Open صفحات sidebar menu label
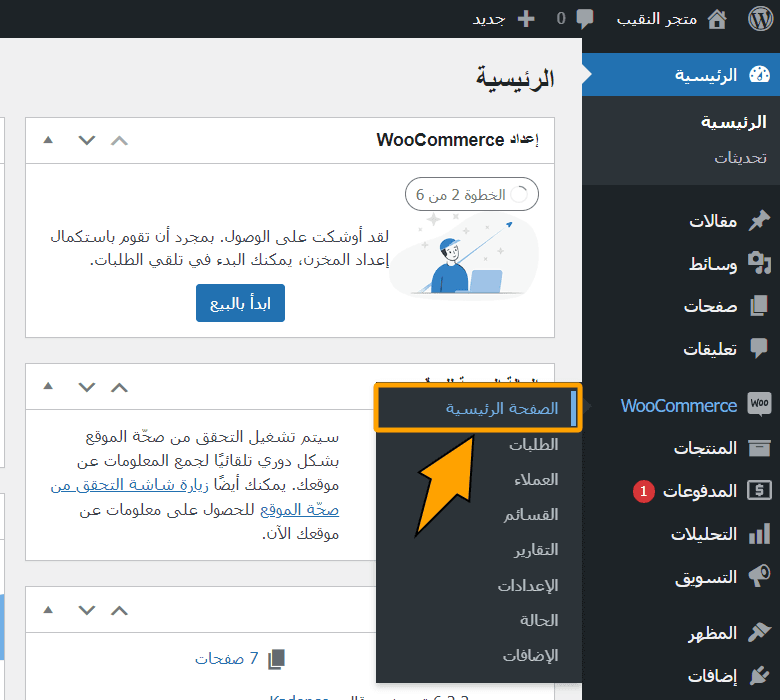The image size is (780, 700). coord(710,306)
